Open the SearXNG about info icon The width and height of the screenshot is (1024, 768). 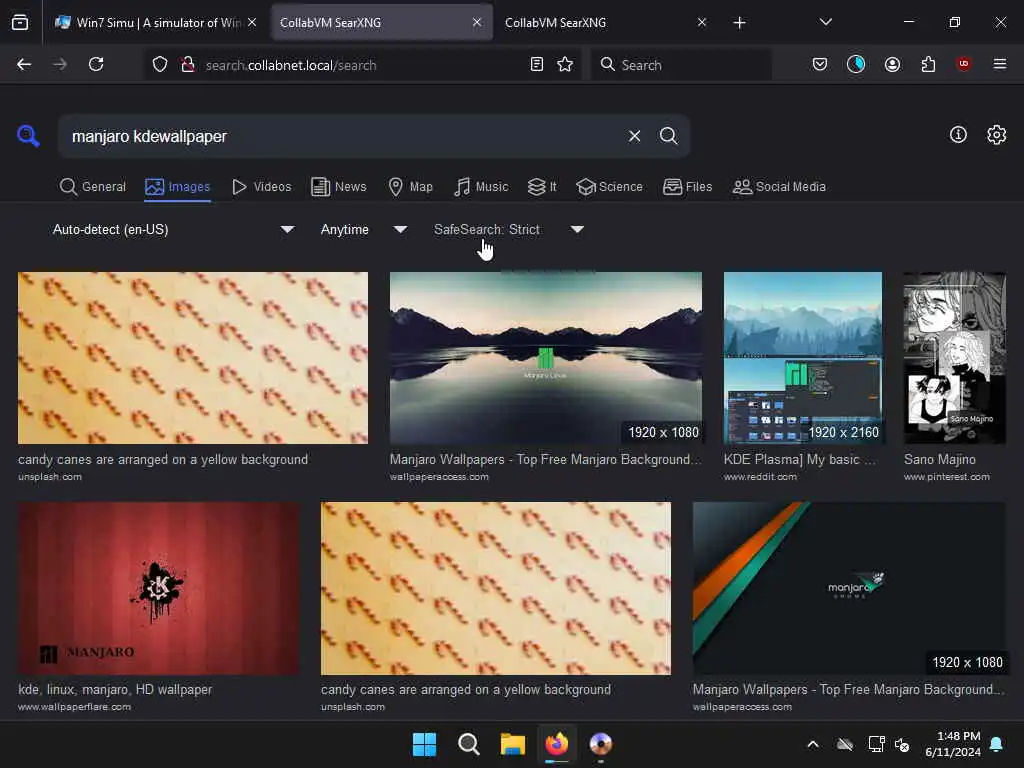958,135
